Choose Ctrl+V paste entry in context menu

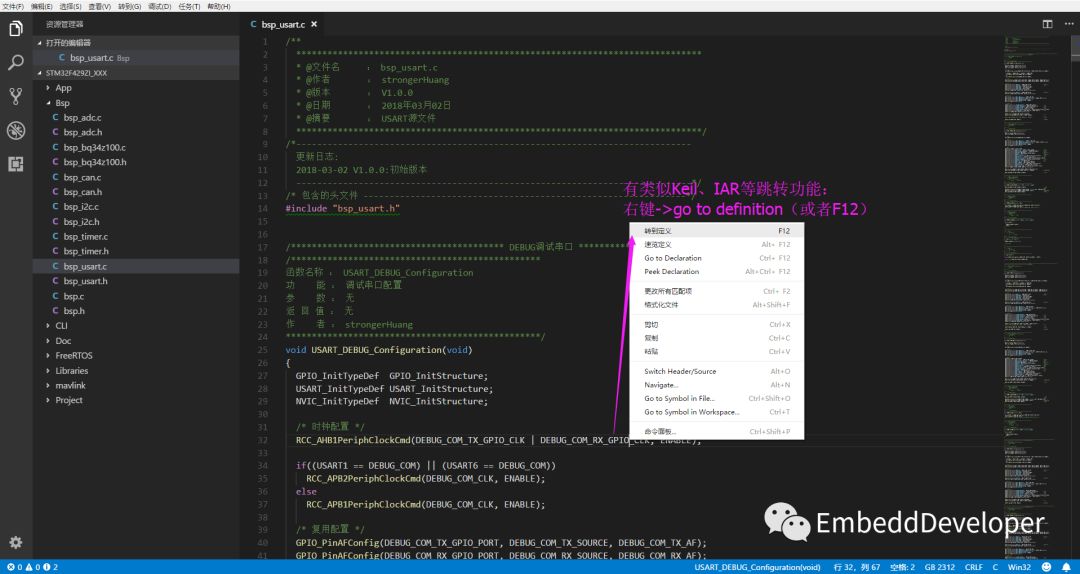716,351
